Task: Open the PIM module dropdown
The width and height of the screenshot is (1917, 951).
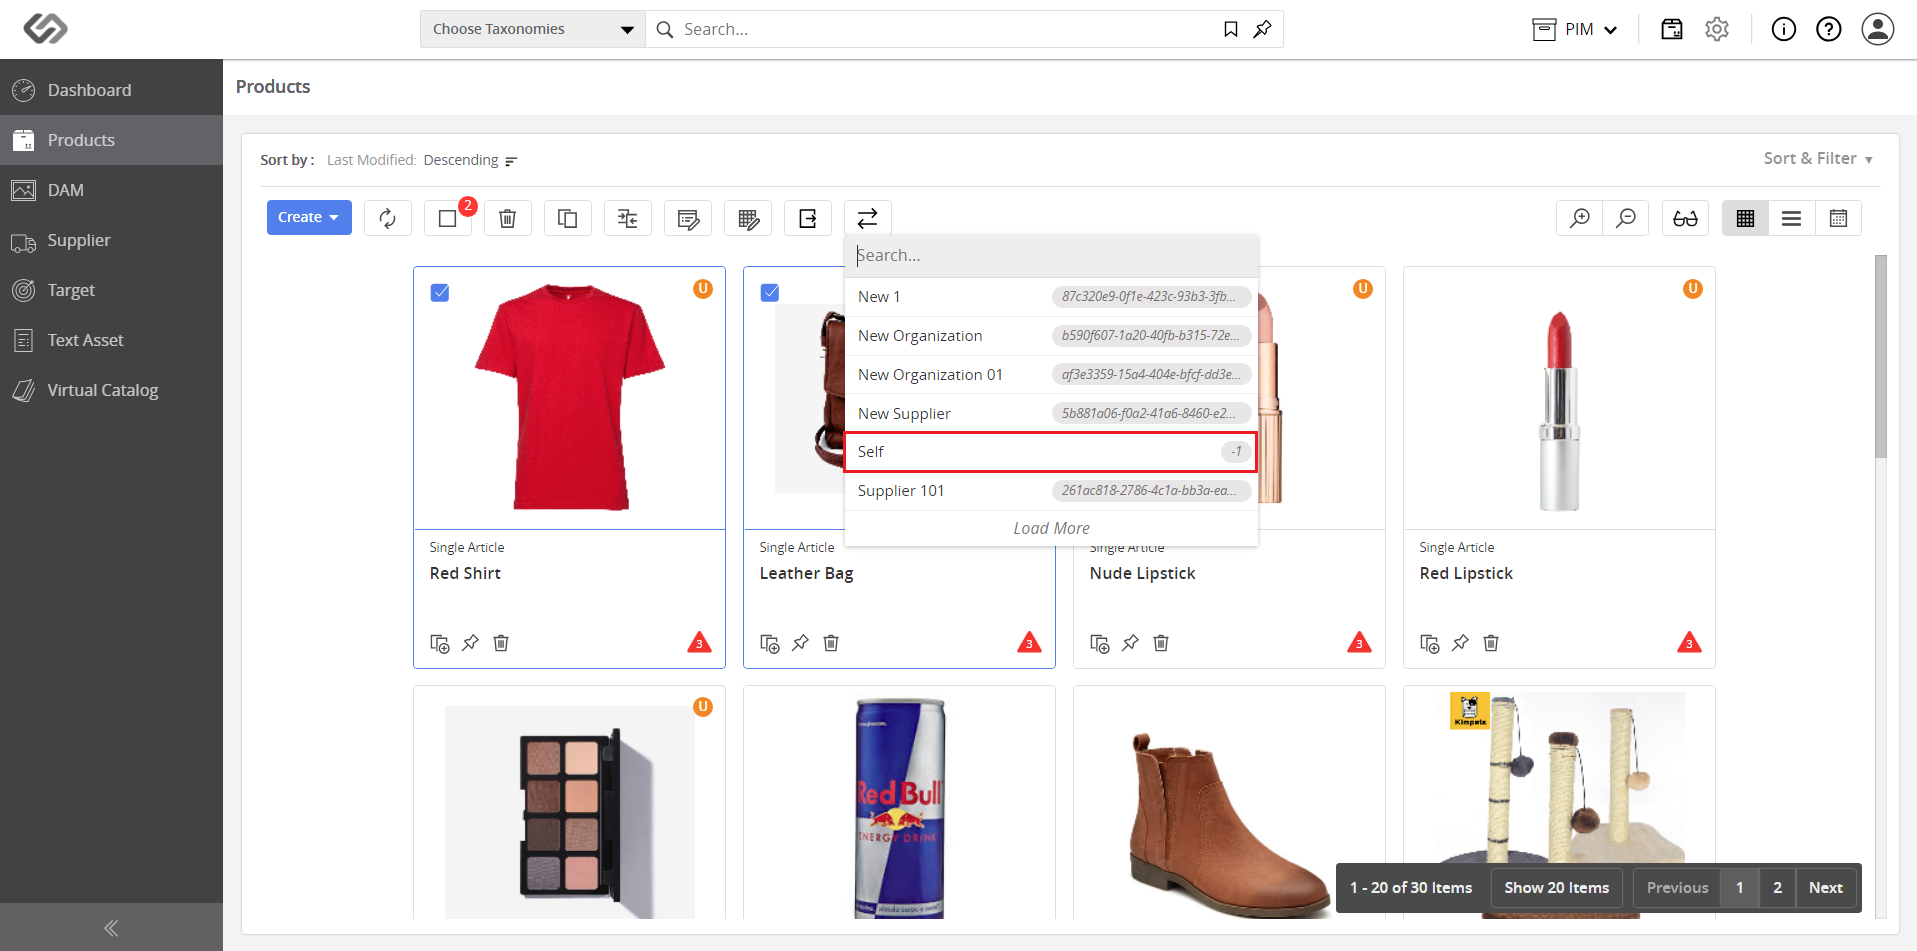Action: (x=1575, y=29)
